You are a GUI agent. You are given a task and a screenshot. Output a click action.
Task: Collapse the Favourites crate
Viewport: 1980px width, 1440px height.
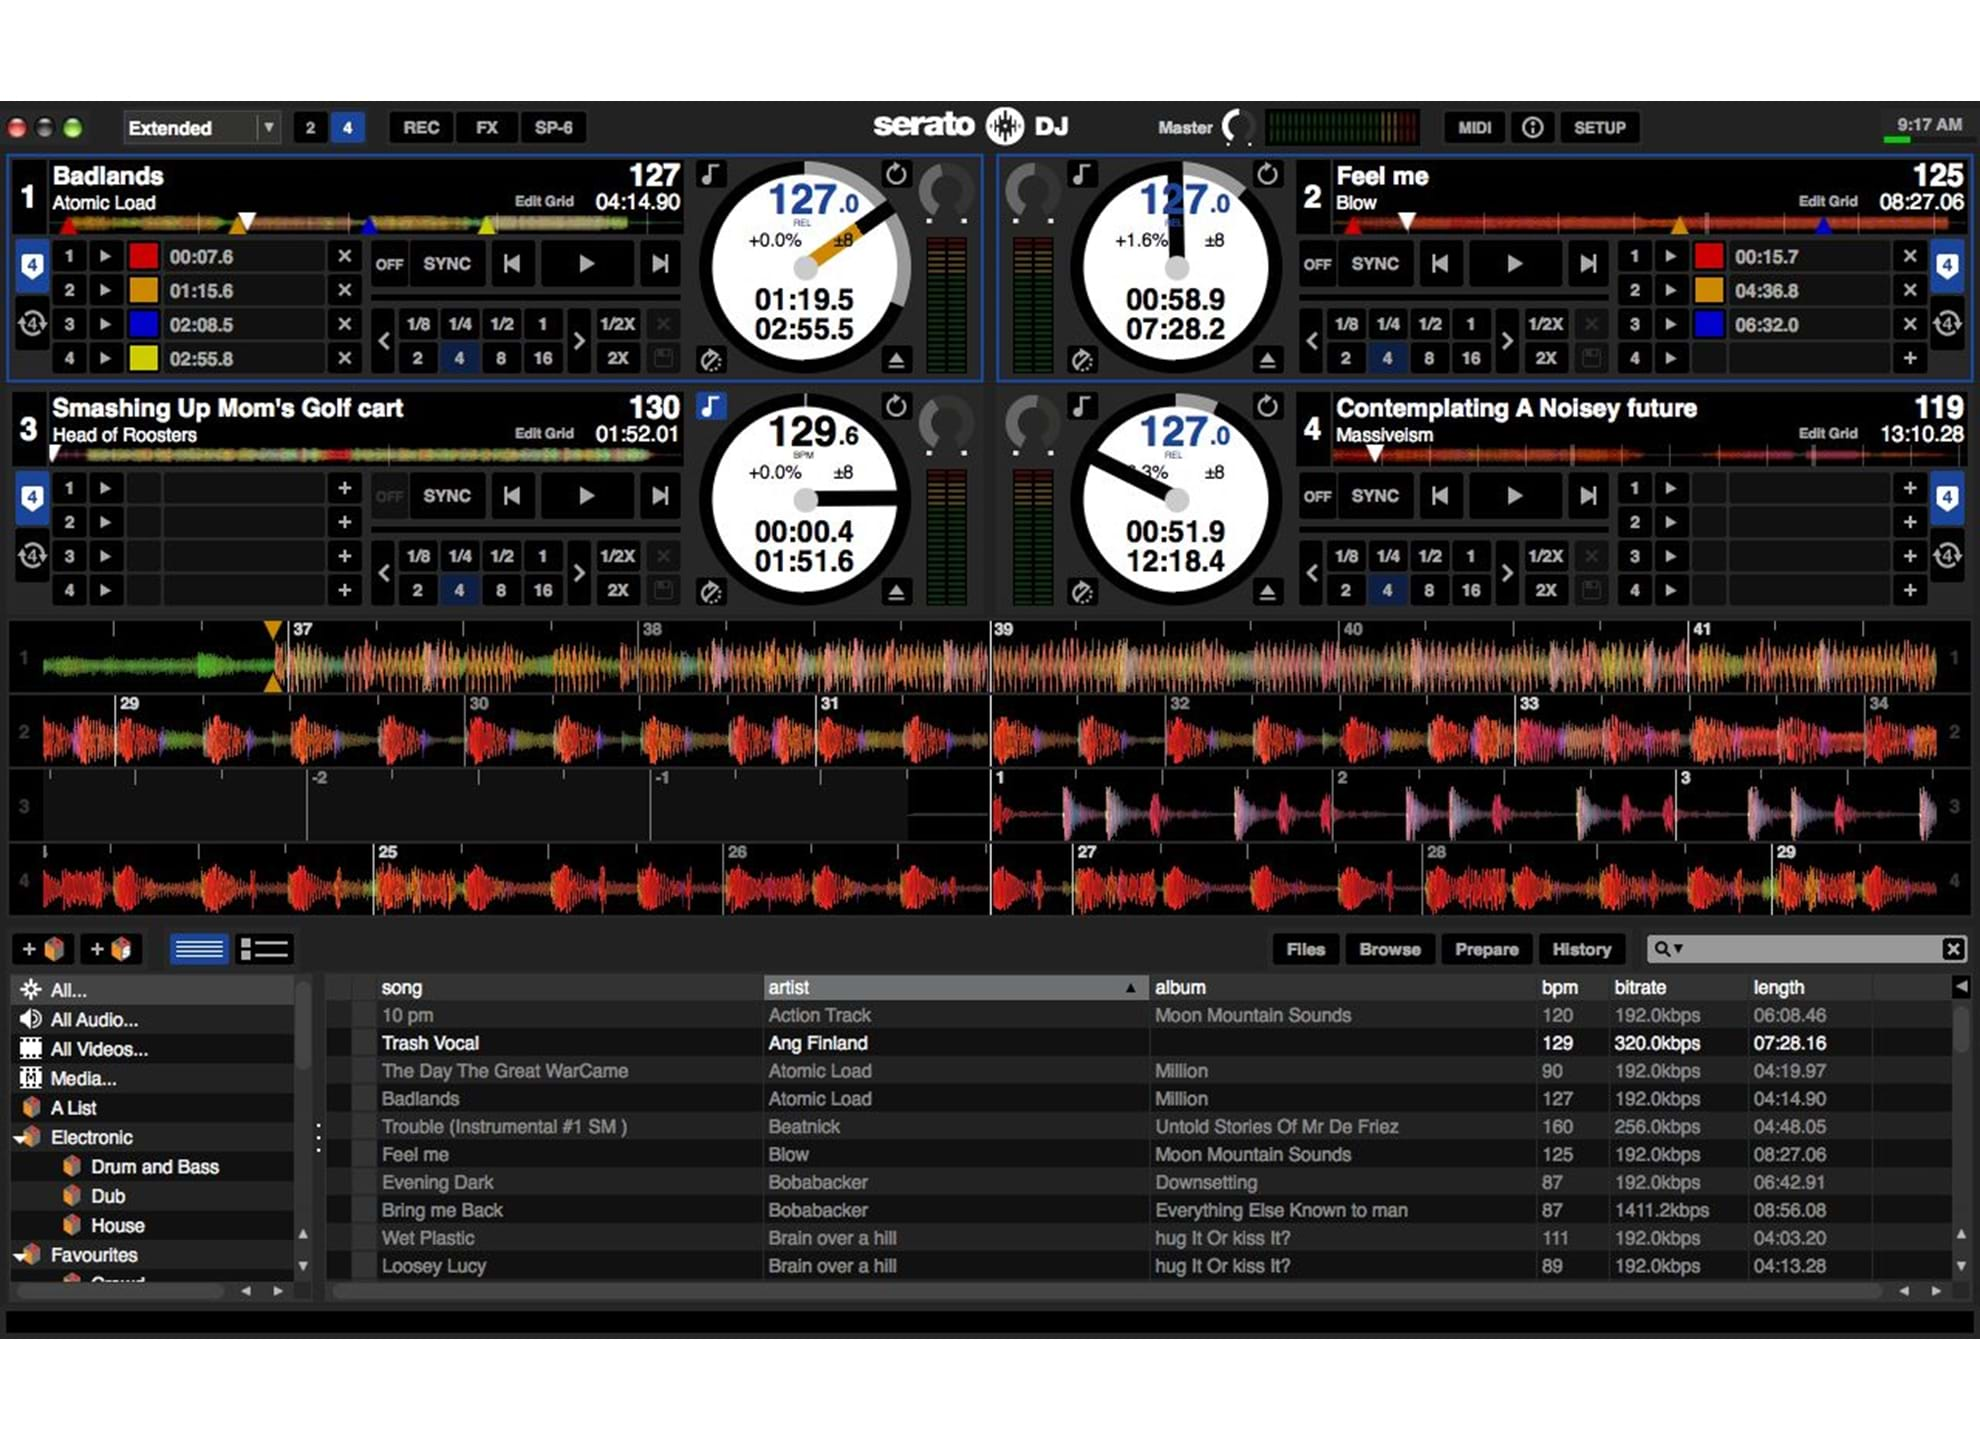point(20,1256)
